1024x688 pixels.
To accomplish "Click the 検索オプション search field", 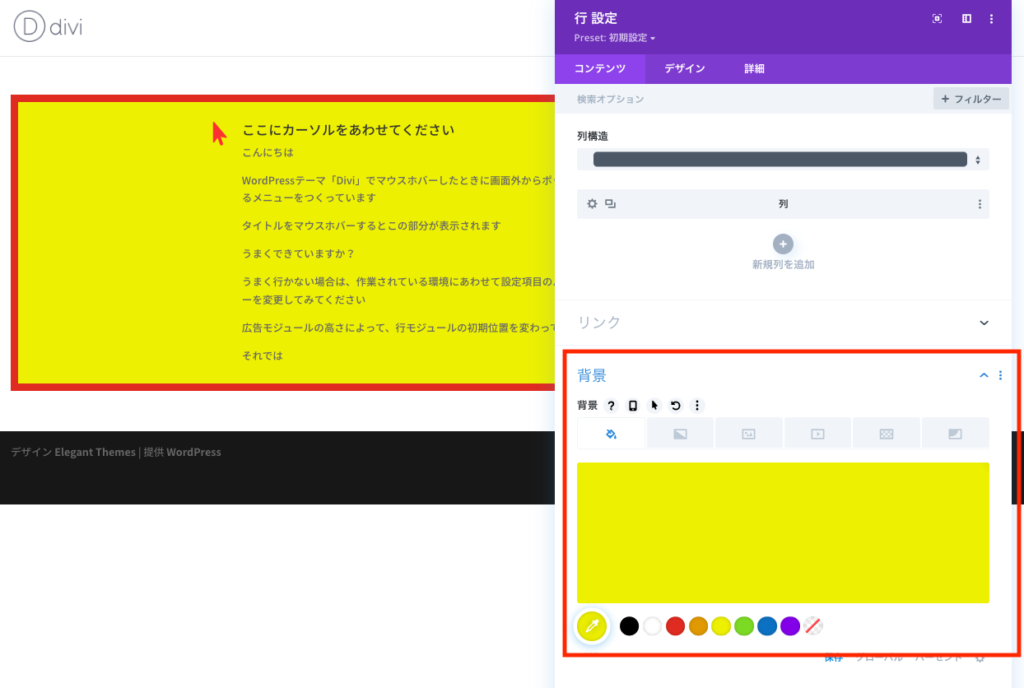I will [x=740, y=99].
